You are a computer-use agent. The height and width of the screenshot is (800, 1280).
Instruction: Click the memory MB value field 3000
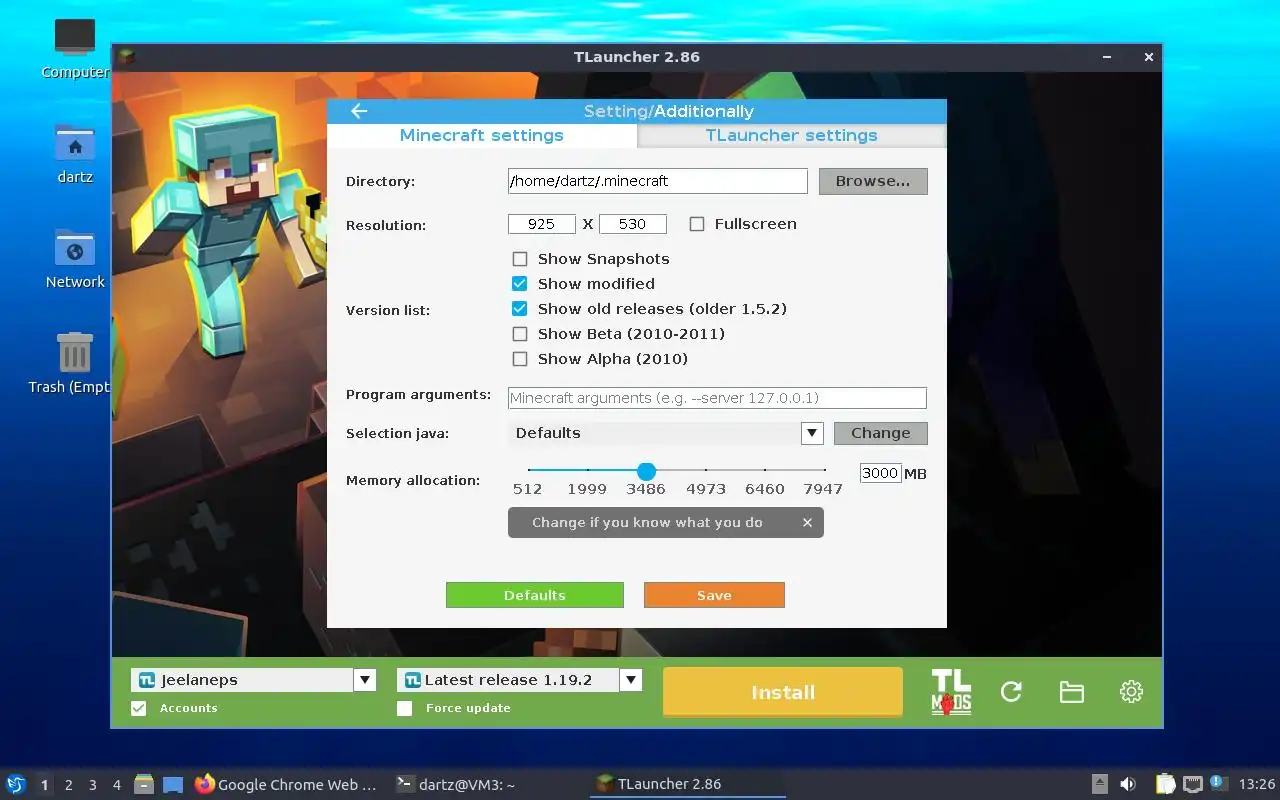[x=881, y=473]
